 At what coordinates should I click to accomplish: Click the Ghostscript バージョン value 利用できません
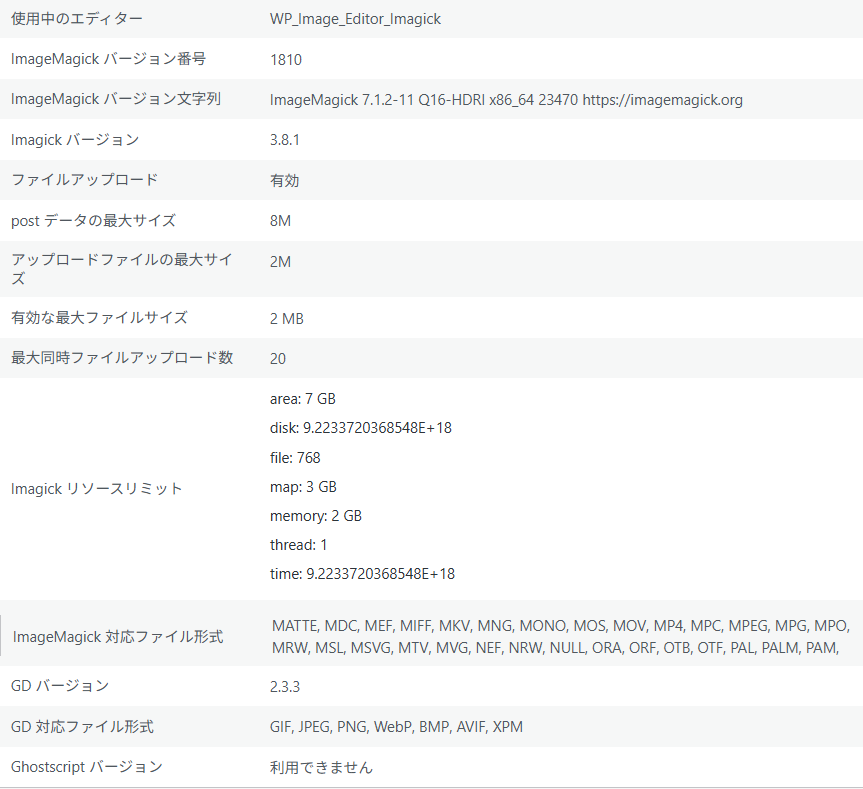point(321,768)
